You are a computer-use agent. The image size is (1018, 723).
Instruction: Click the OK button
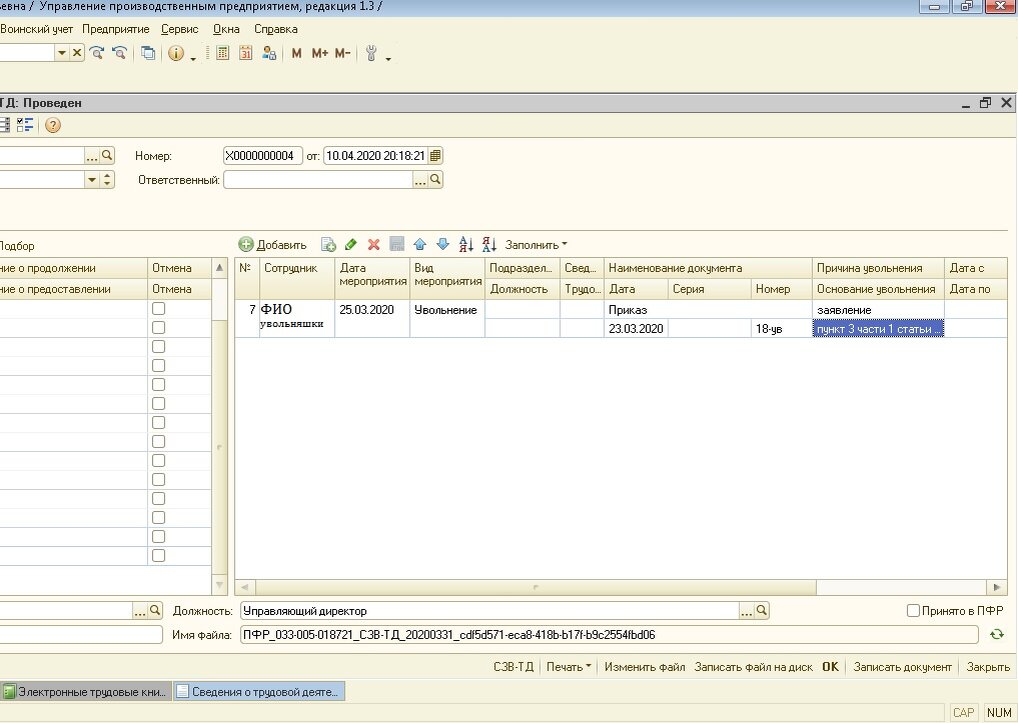point(830,667)
